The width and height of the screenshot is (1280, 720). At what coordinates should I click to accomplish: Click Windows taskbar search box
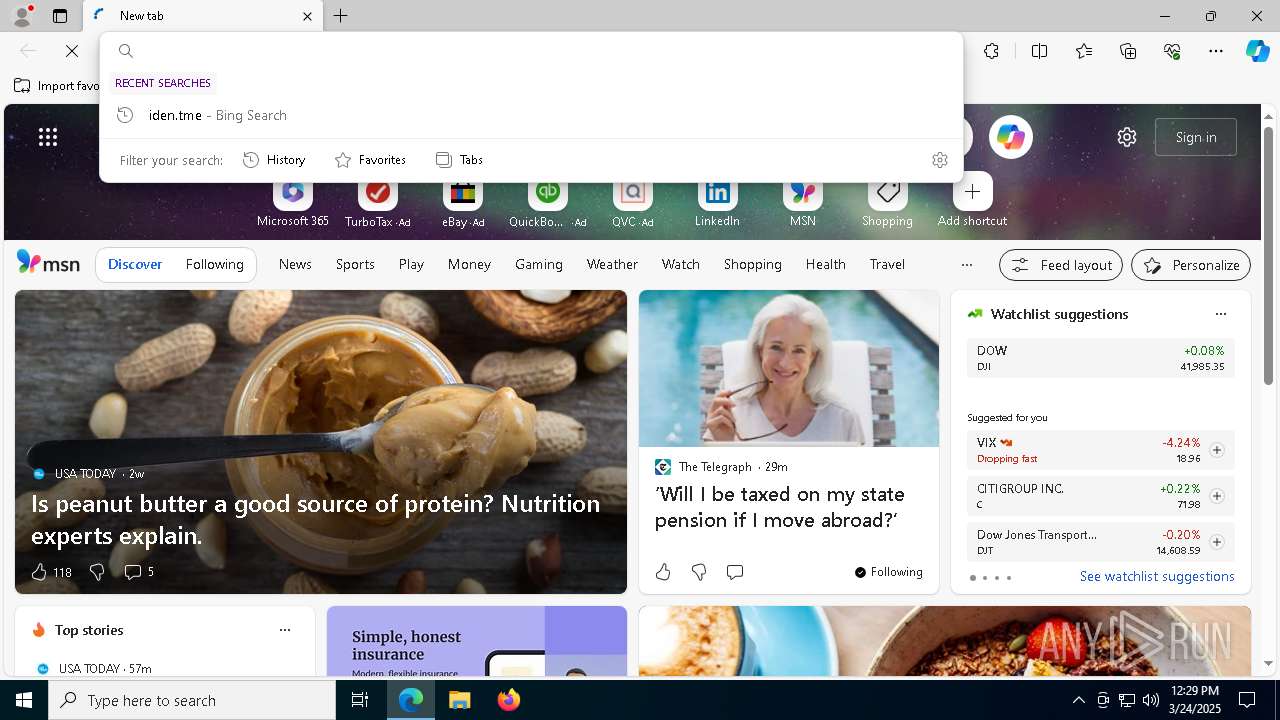pyautogui.click(x=192, y=700)
